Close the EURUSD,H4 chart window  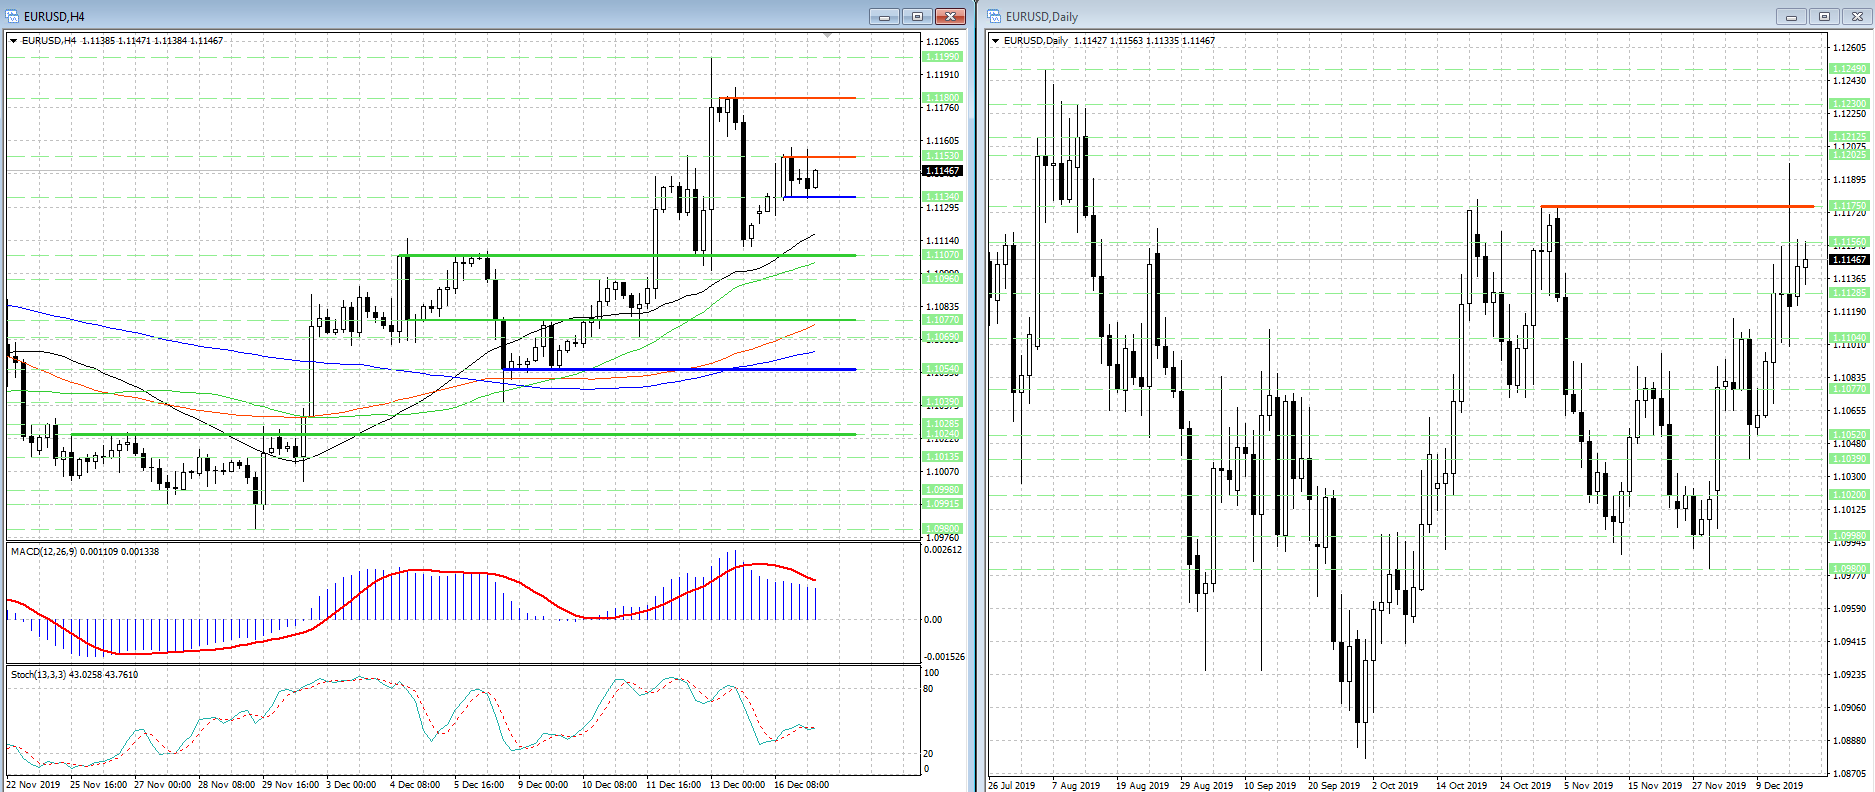950,16
